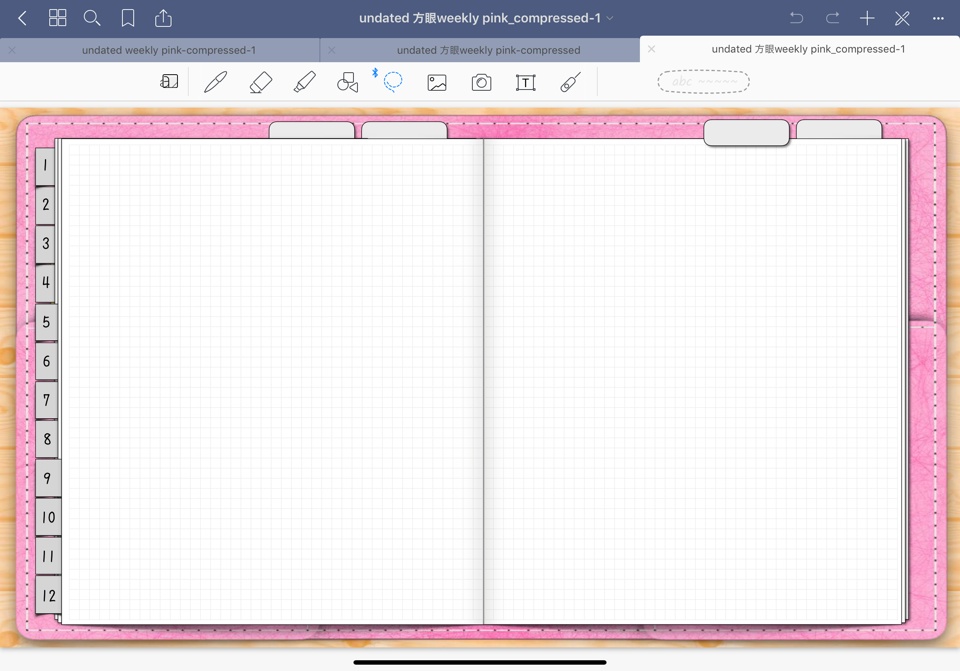This screenshot has height=671, width=960.
Task: Select the Lasso selection tool
Action: 393,81
